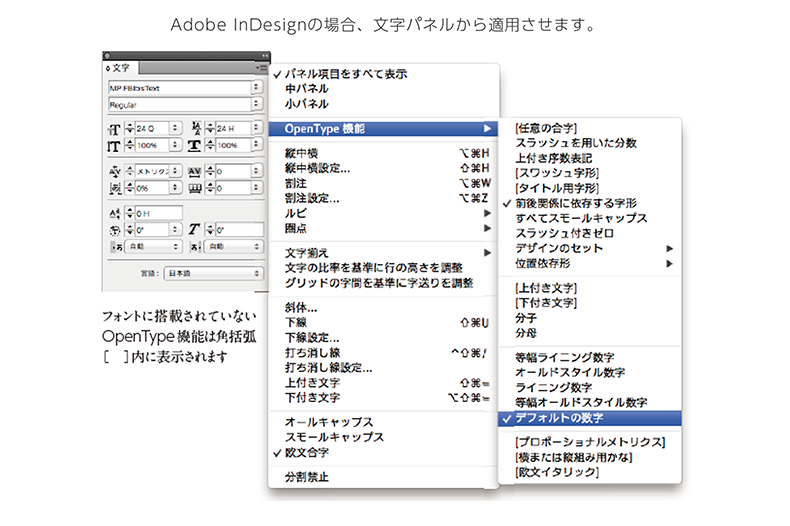Step the tracking value 0

[x=211, y=171]
